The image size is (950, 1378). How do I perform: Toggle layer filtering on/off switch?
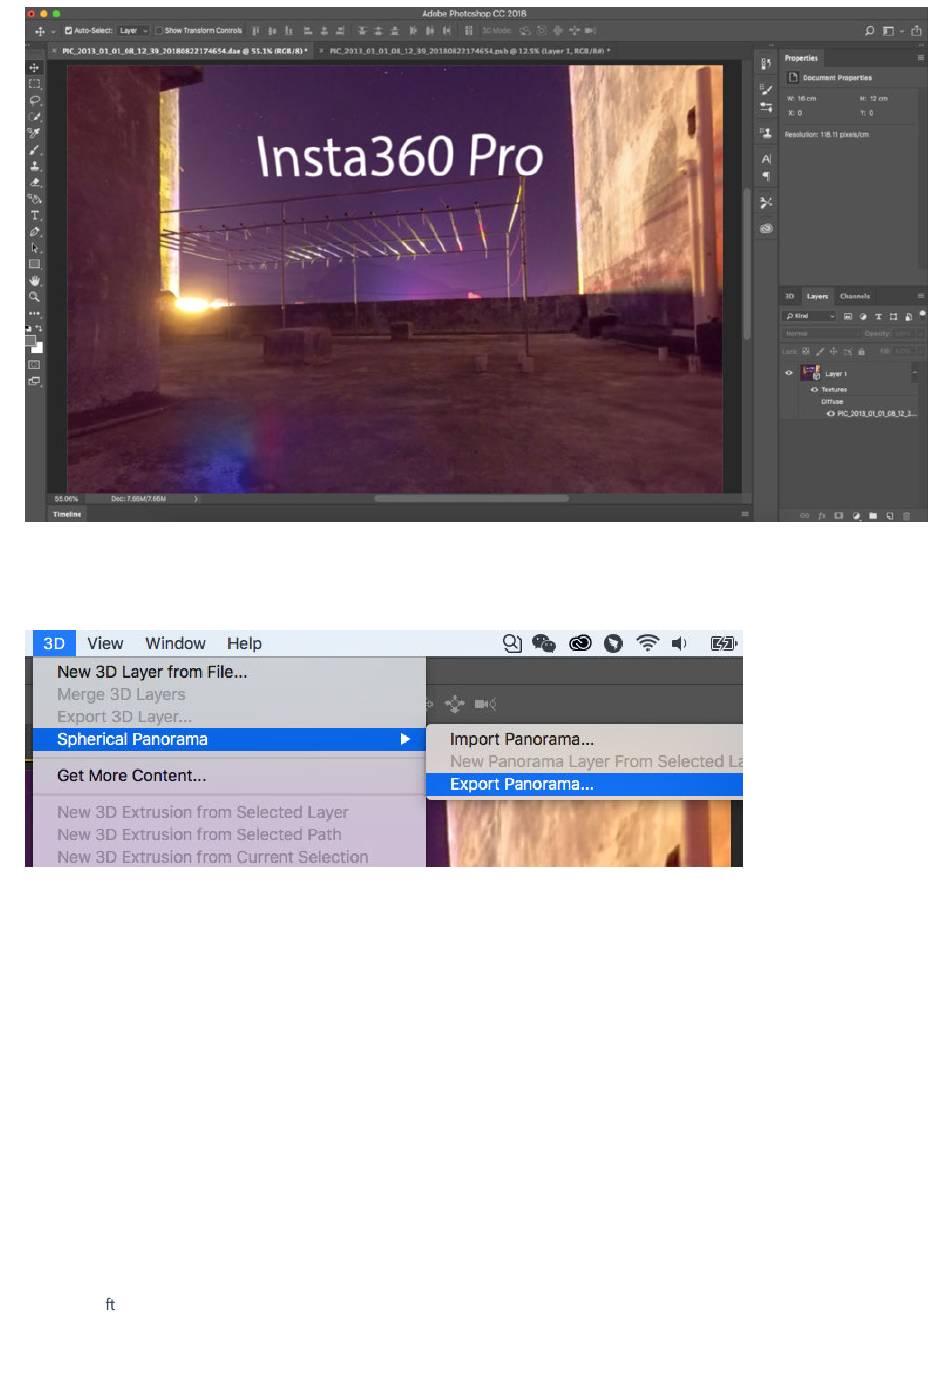coord(922,314)
